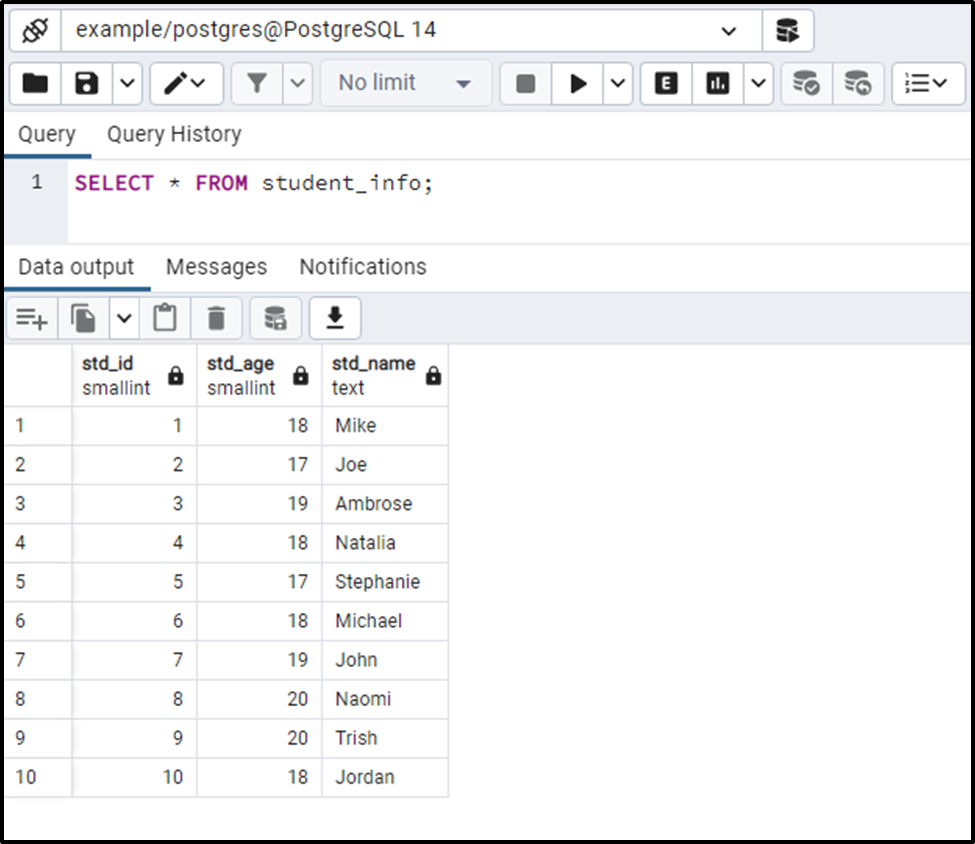Commit the transaction using the commit icon
Viewport: 975px width, 844px height.
[806, 83]
